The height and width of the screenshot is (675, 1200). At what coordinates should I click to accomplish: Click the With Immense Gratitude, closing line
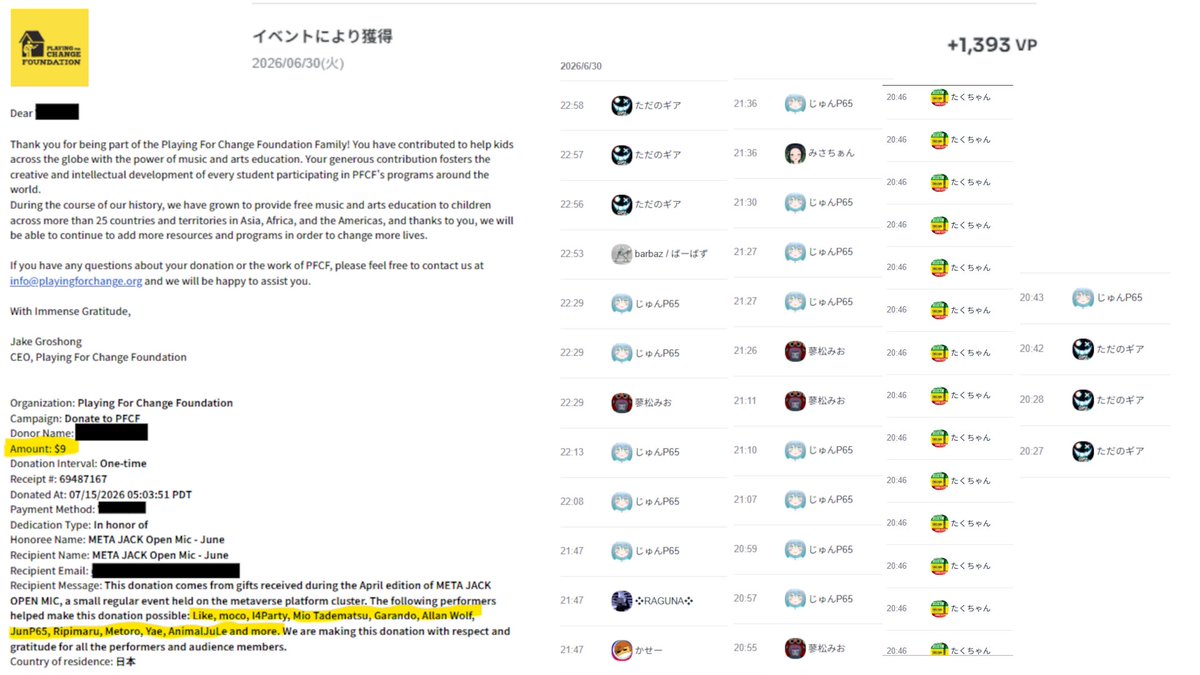pyautogui.click(x=70, y=311)
